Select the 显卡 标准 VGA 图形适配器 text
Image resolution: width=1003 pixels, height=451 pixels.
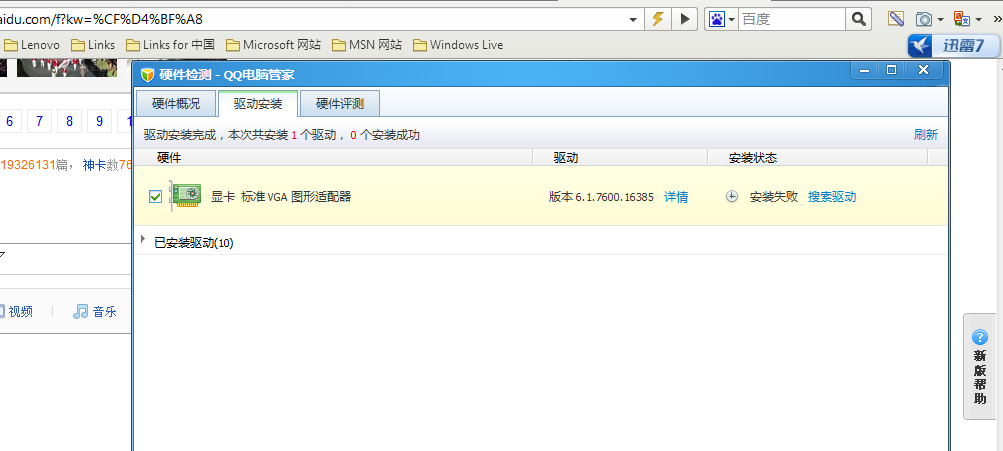[x=281, y=196]
